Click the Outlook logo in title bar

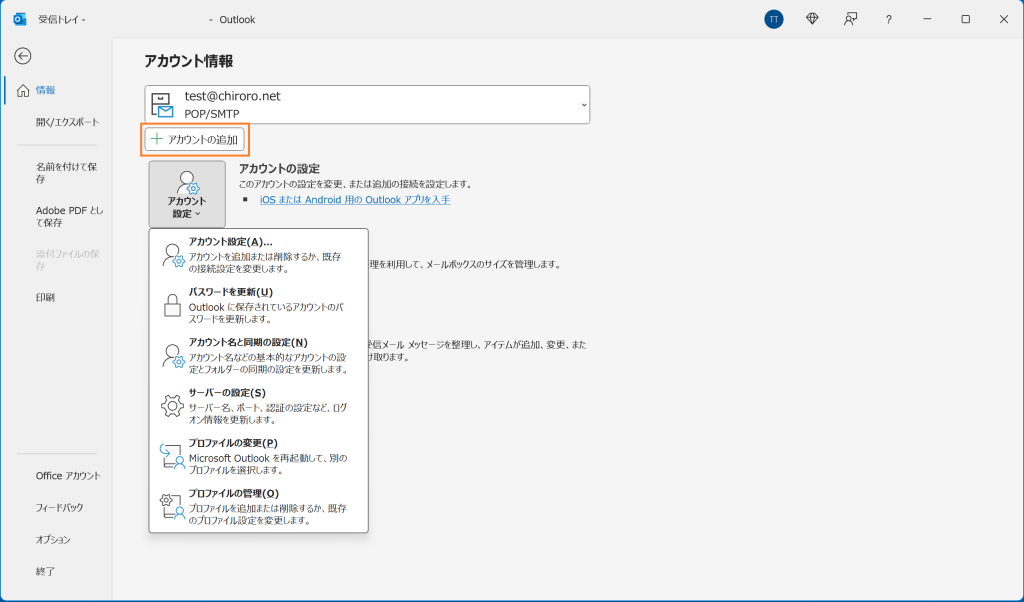20,20
